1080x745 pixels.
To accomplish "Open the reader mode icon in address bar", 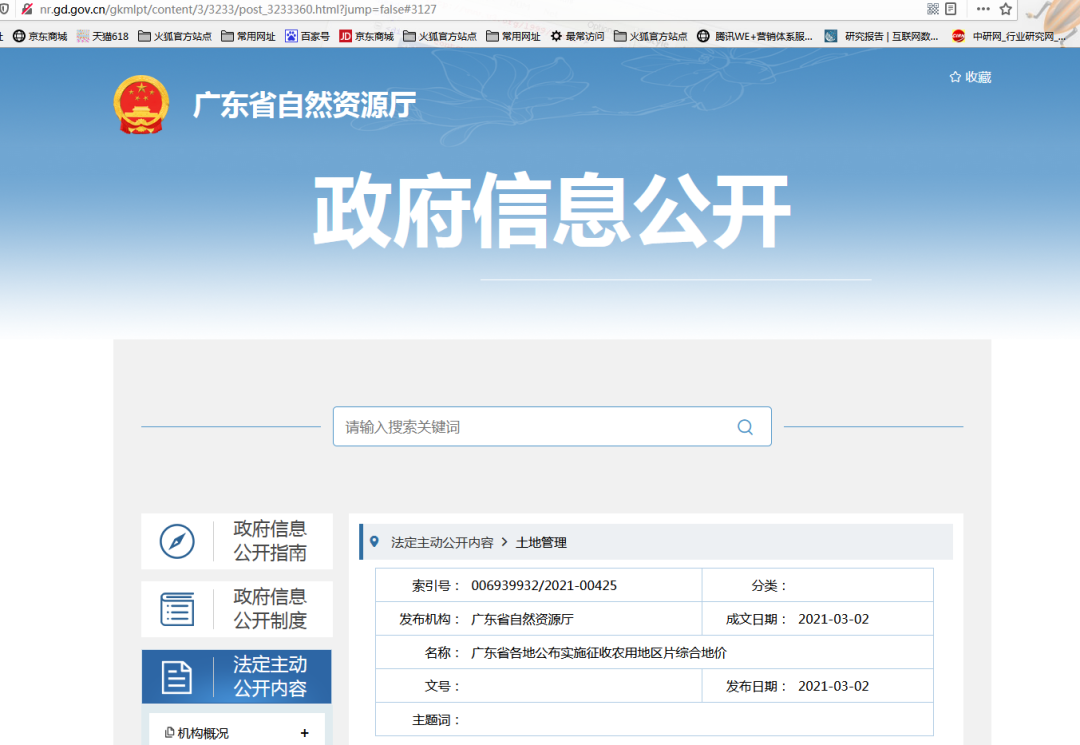I will click(x=951, y=9).
